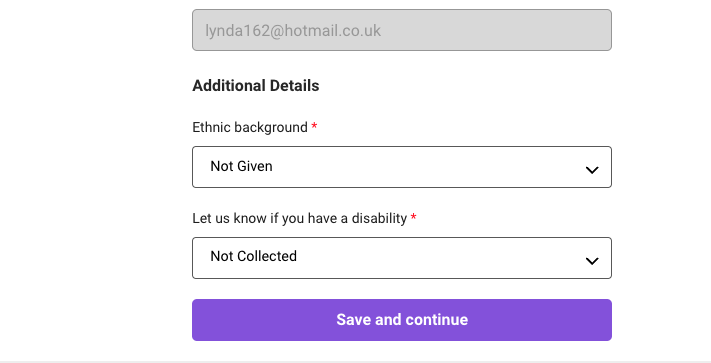Click the red asterisk beside Ethnic background
This screenshot has height=363, width=711.
[x=314, y=126]
